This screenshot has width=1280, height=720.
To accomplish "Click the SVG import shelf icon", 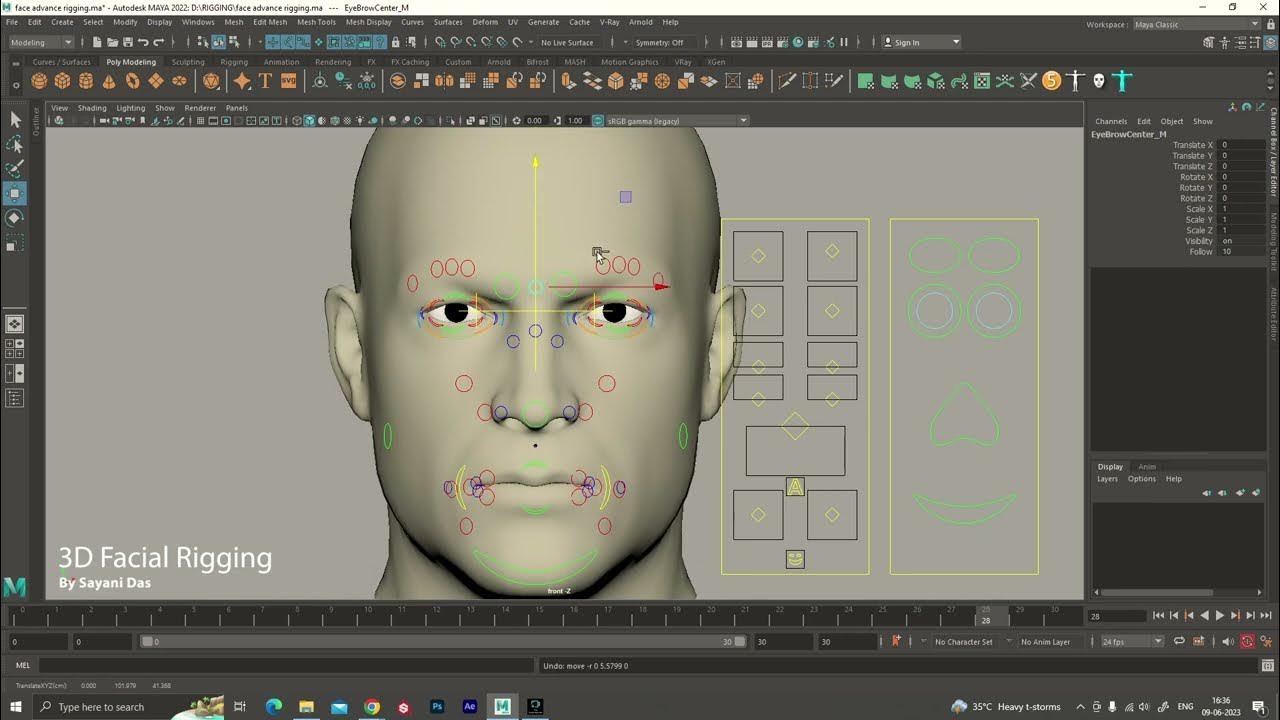I will tap(288, 81).
